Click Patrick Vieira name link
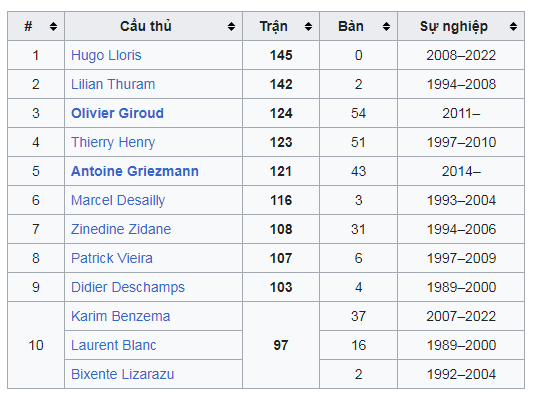The height and width of the screenshot is (396, 533). tap(112, 258)
